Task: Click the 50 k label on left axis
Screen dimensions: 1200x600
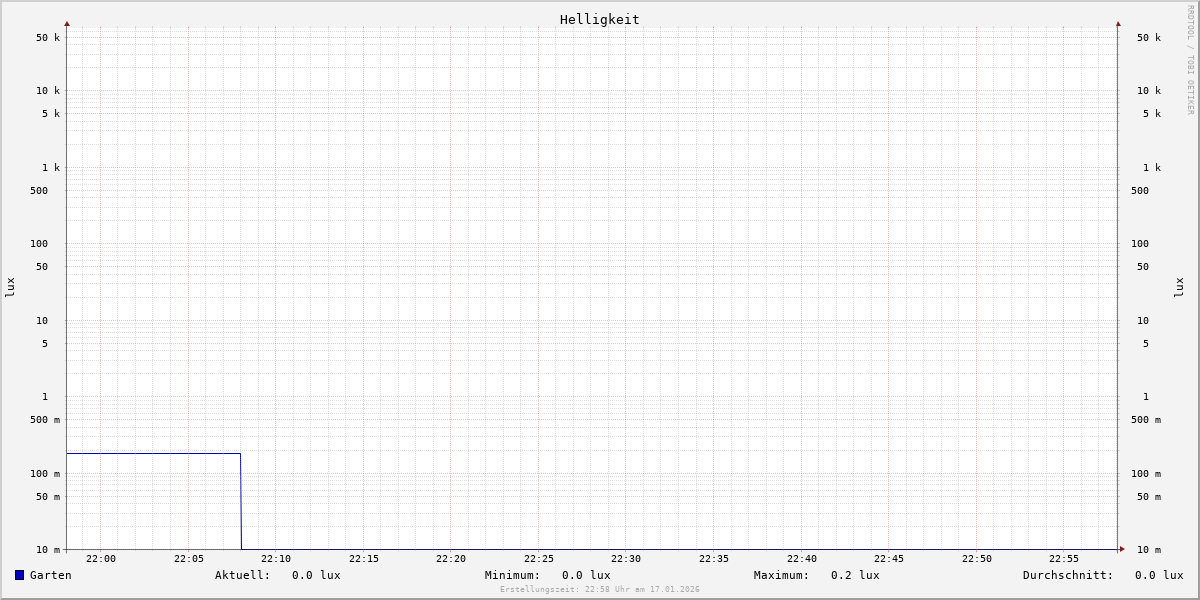Action: (48, 38)
